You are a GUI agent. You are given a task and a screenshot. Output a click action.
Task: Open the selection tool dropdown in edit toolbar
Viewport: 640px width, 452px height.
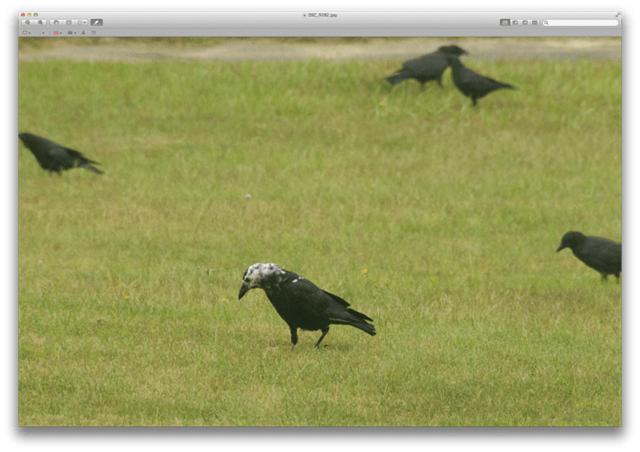(27, 33)
